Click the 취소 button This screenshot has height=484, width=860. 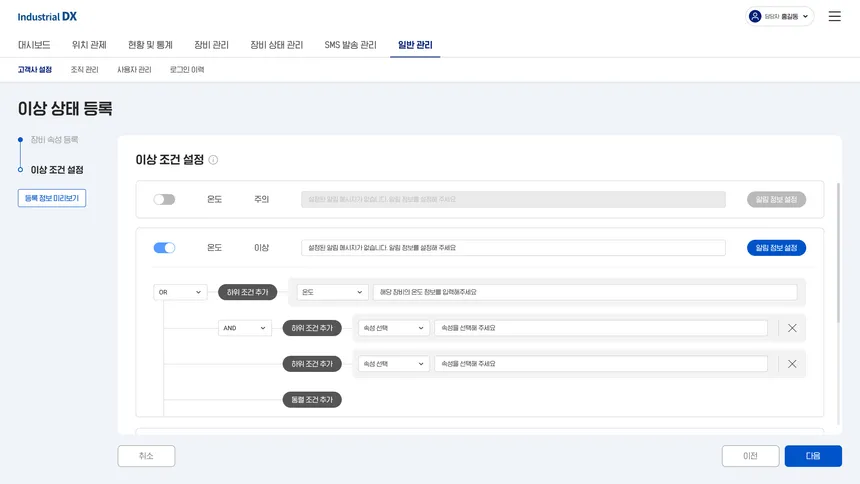[x=146, y=456]
